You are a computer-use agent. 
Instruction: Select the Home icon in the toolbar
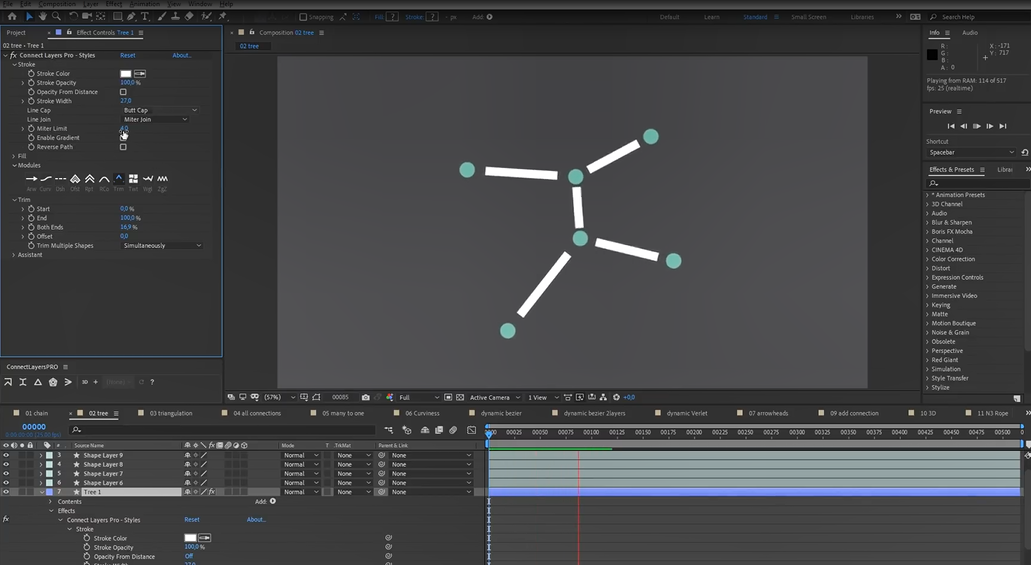(12, 16)
